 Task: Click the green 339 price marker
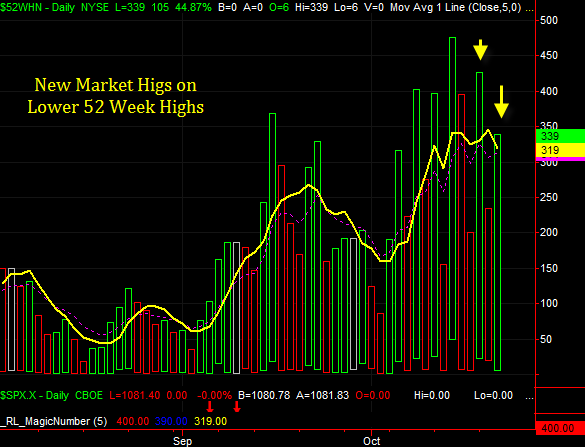click(x=560, y=136)
